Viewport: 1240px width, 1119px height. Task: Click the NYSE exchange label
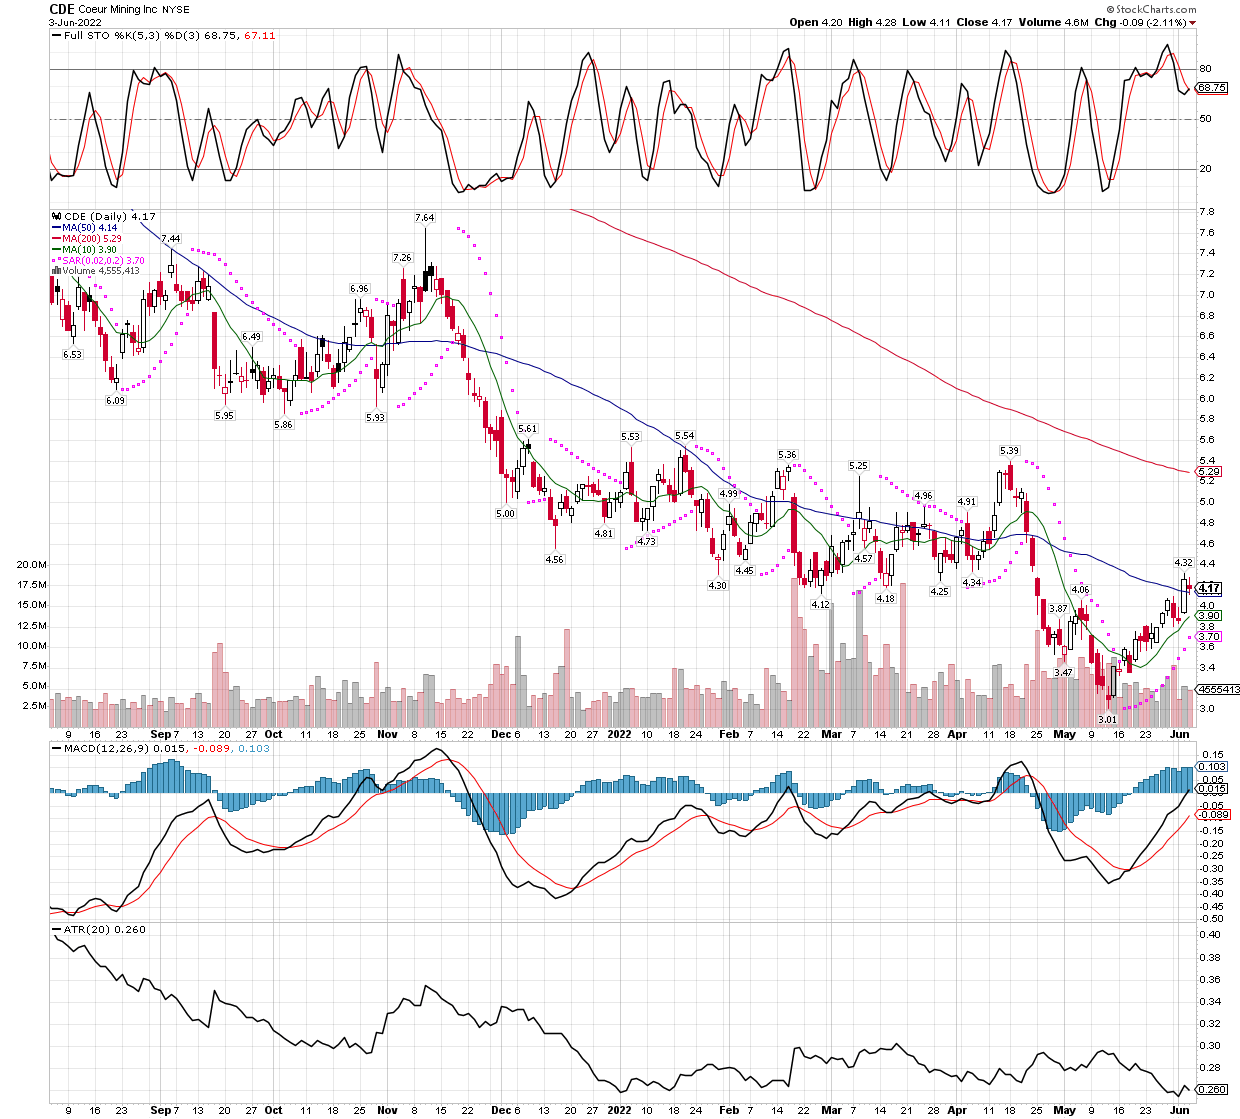click(175, 10)
